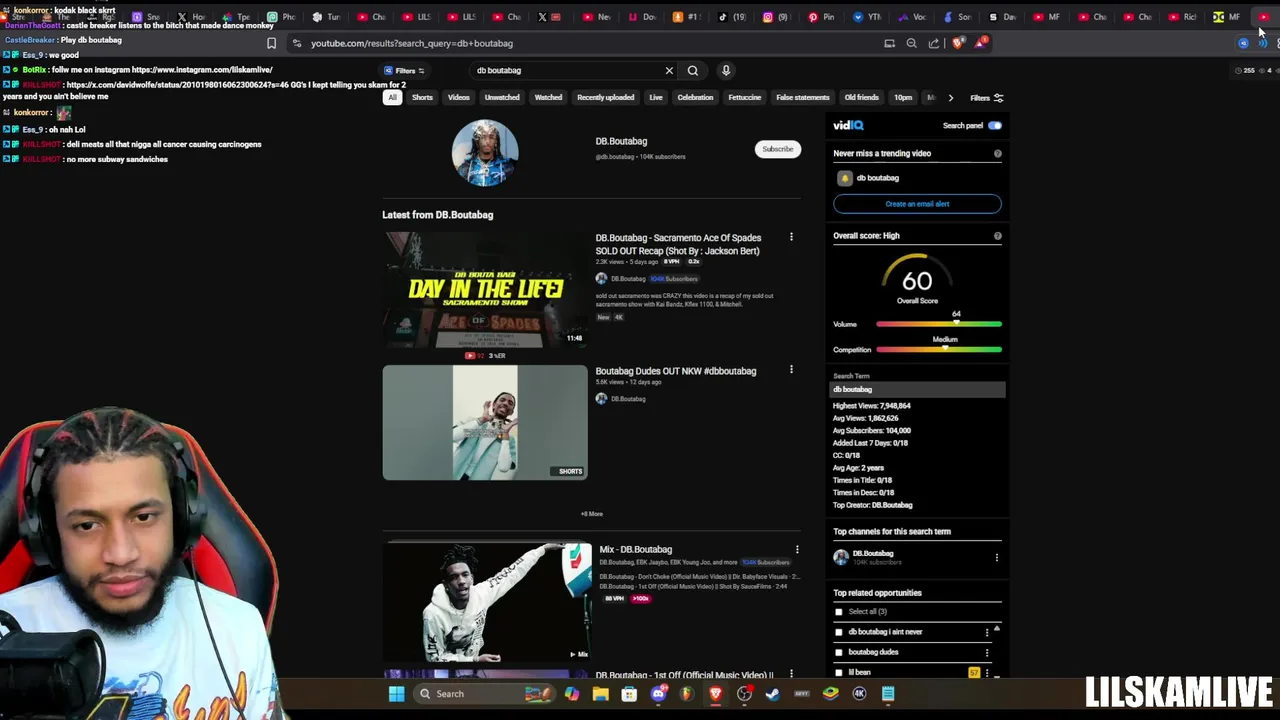Image resolution: width=1280 pixels, height=720 pixels.
Task: Select the Celebration filter chip
Action: (695, 98)
